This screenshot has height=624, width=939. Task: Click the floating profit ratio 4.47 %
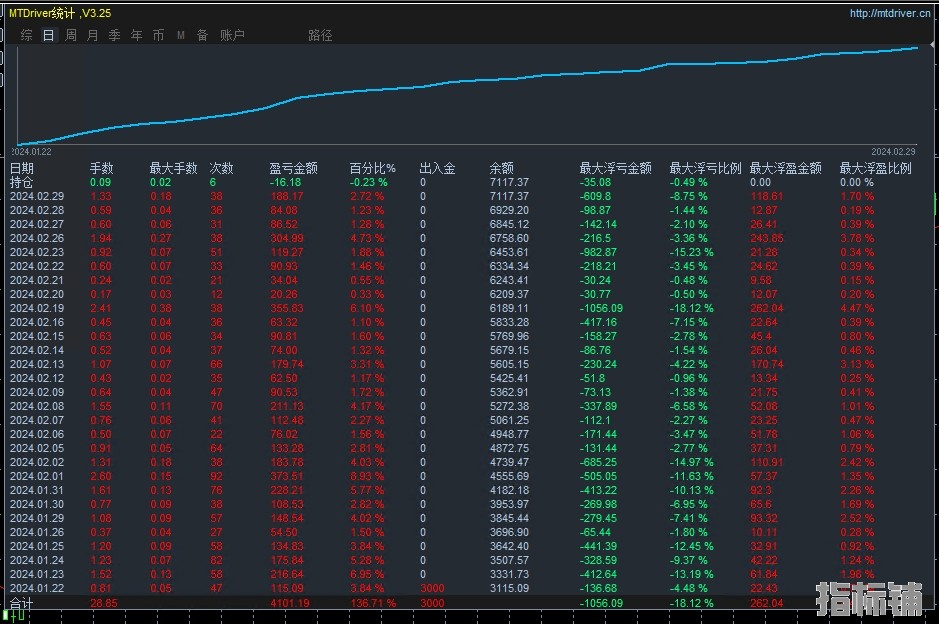point(856,308)
